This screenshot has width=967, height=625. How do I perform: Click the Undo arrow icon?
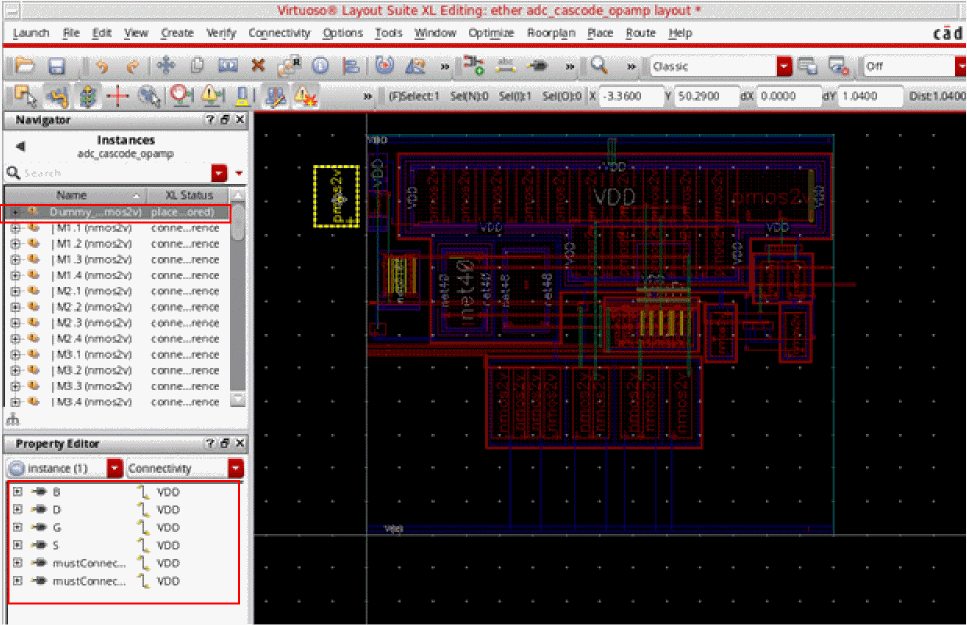point(101,66)
